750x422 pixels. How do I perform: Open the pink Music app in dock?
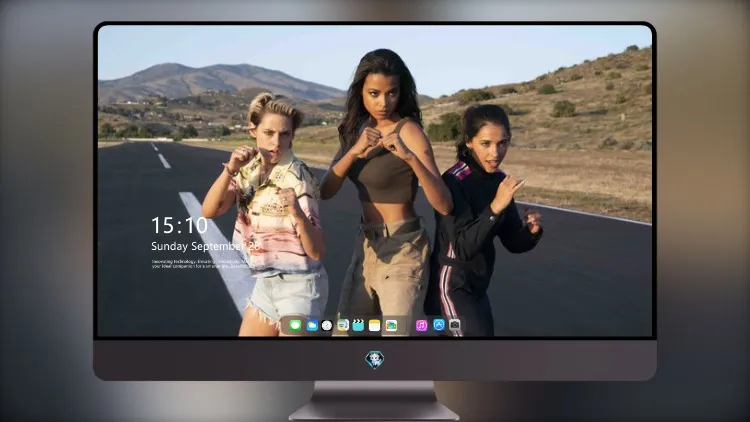tap(421, 325)
